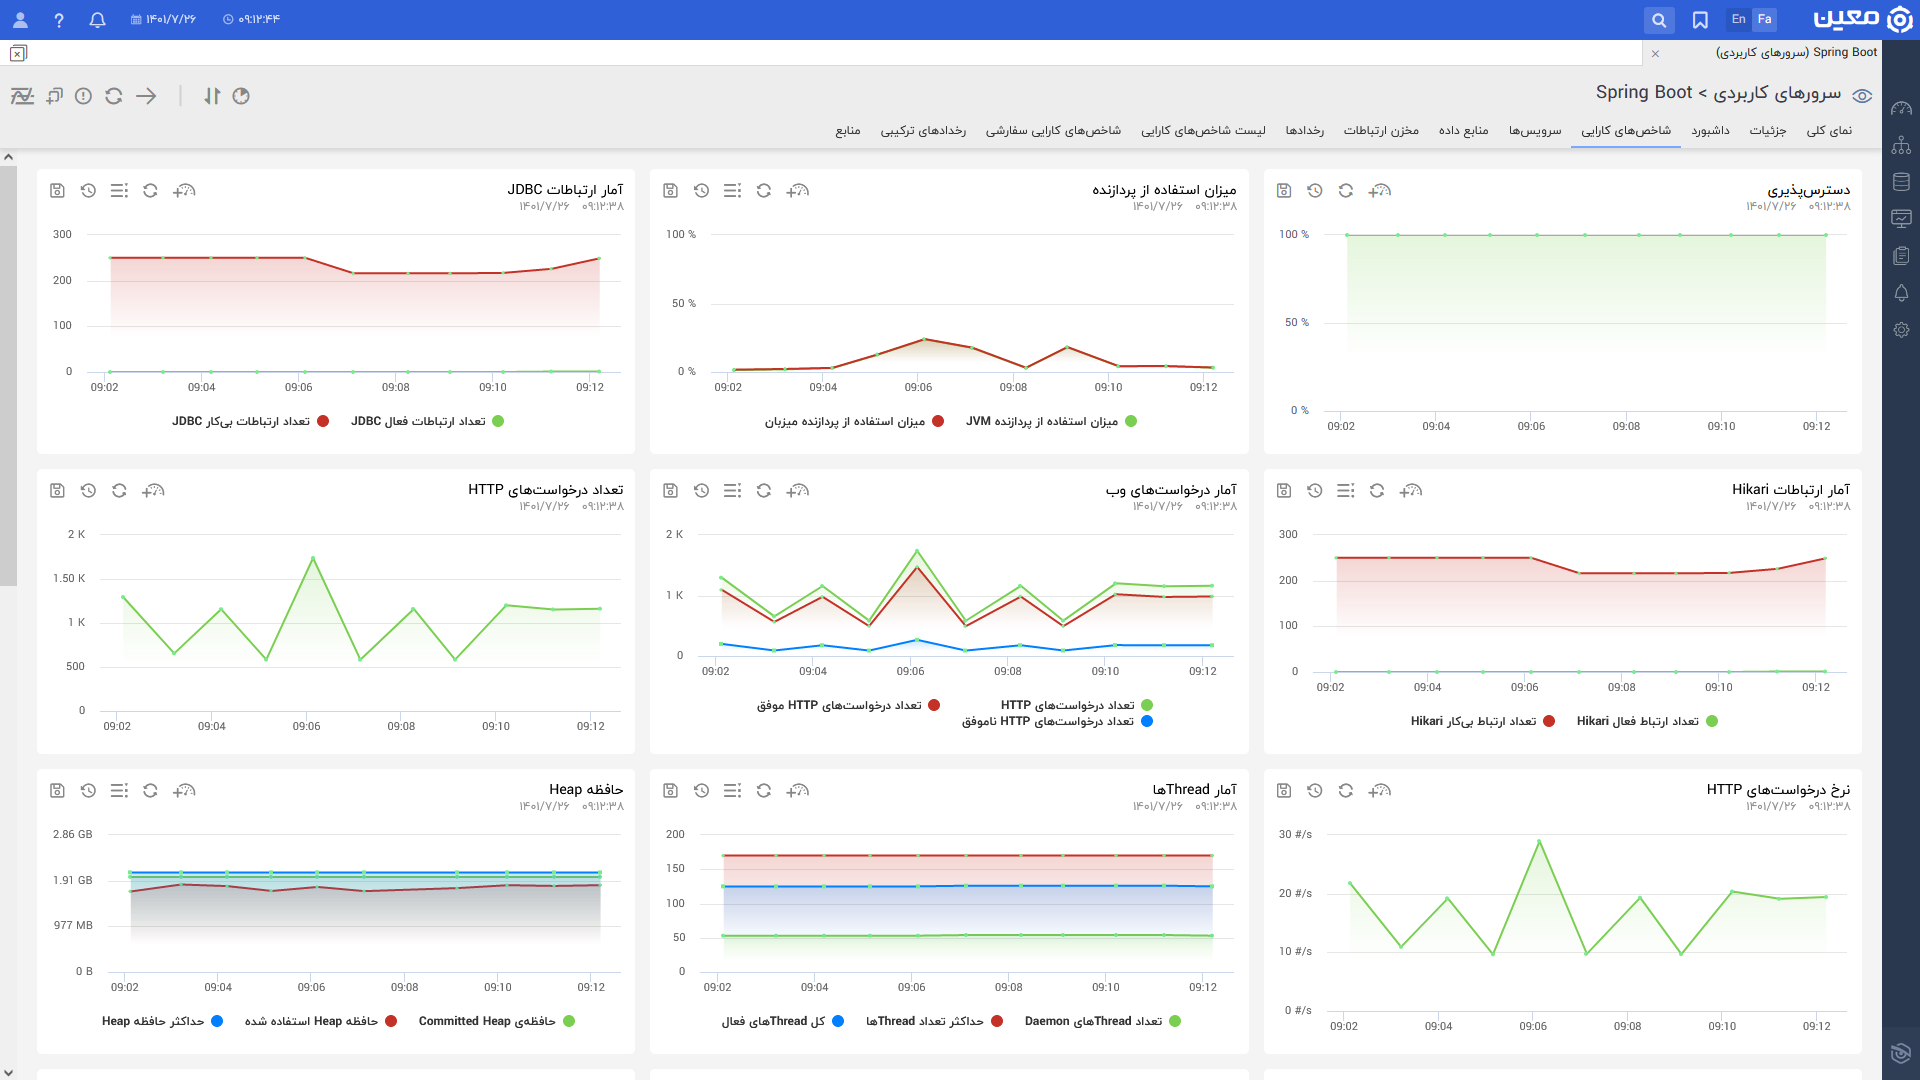Open history for the availability chart

point(1315,190)
